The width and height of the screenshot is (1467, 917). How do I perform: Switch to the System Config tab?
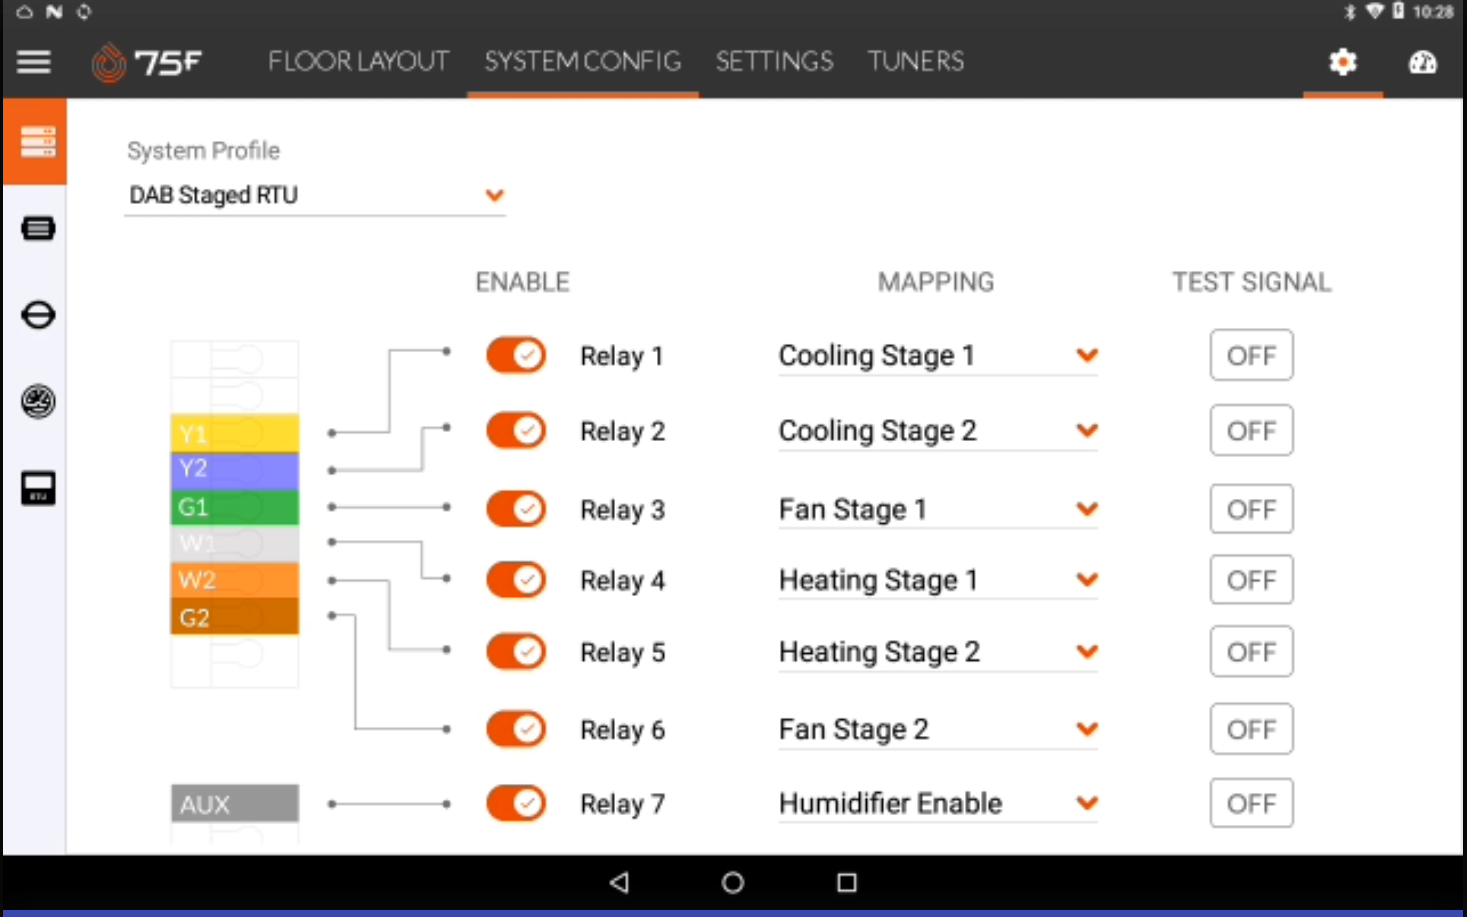coord(583,62)
